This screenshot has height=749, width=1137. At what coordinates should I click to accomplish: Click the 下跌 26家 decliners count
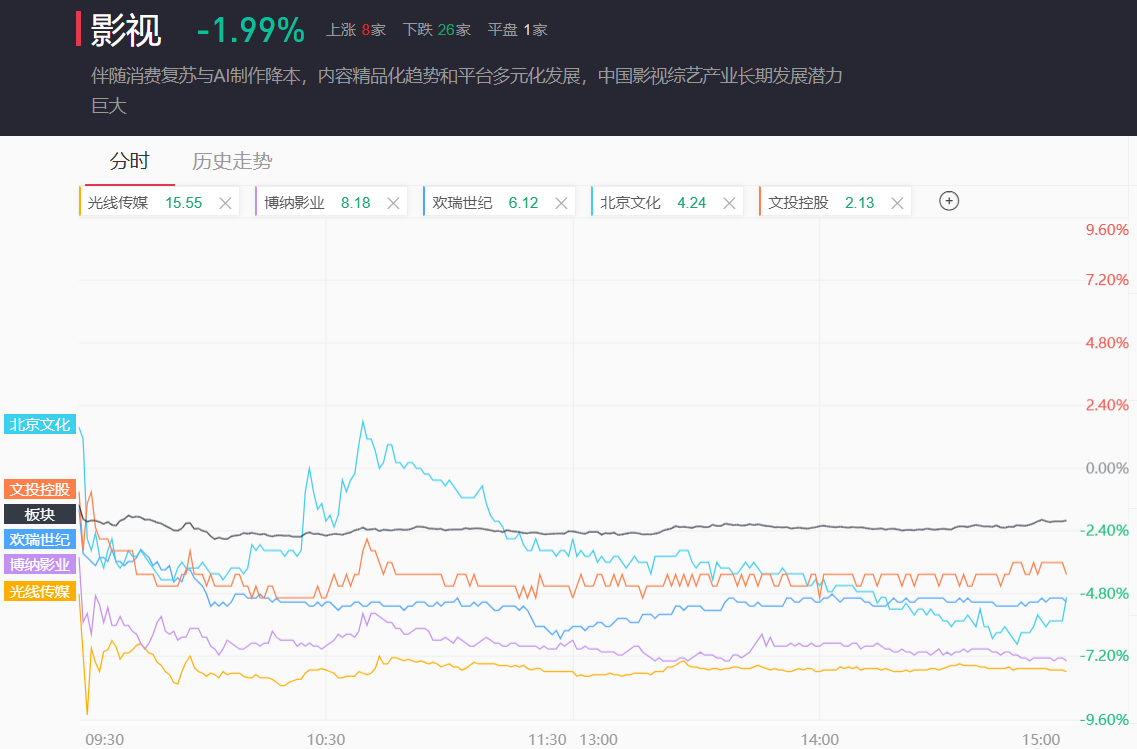click(x=436, y=30)
